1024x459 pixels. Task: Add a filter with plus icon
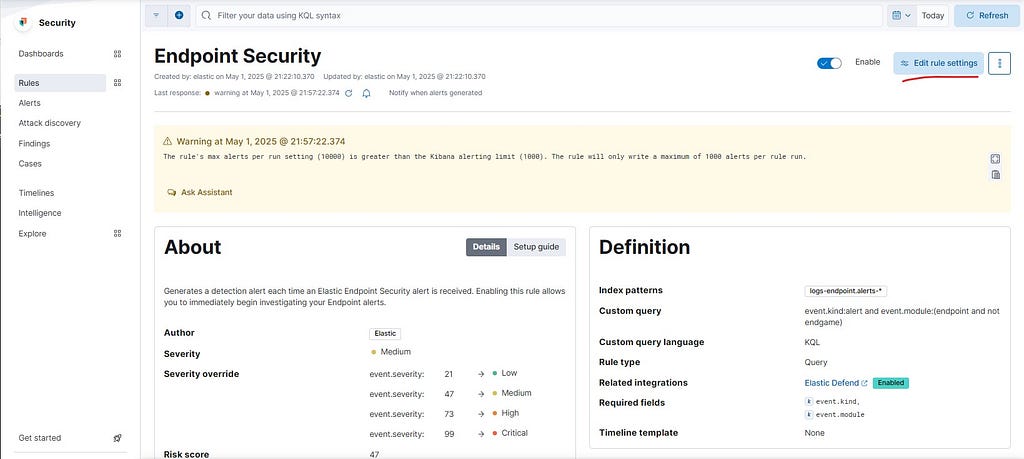coord(179,15)
